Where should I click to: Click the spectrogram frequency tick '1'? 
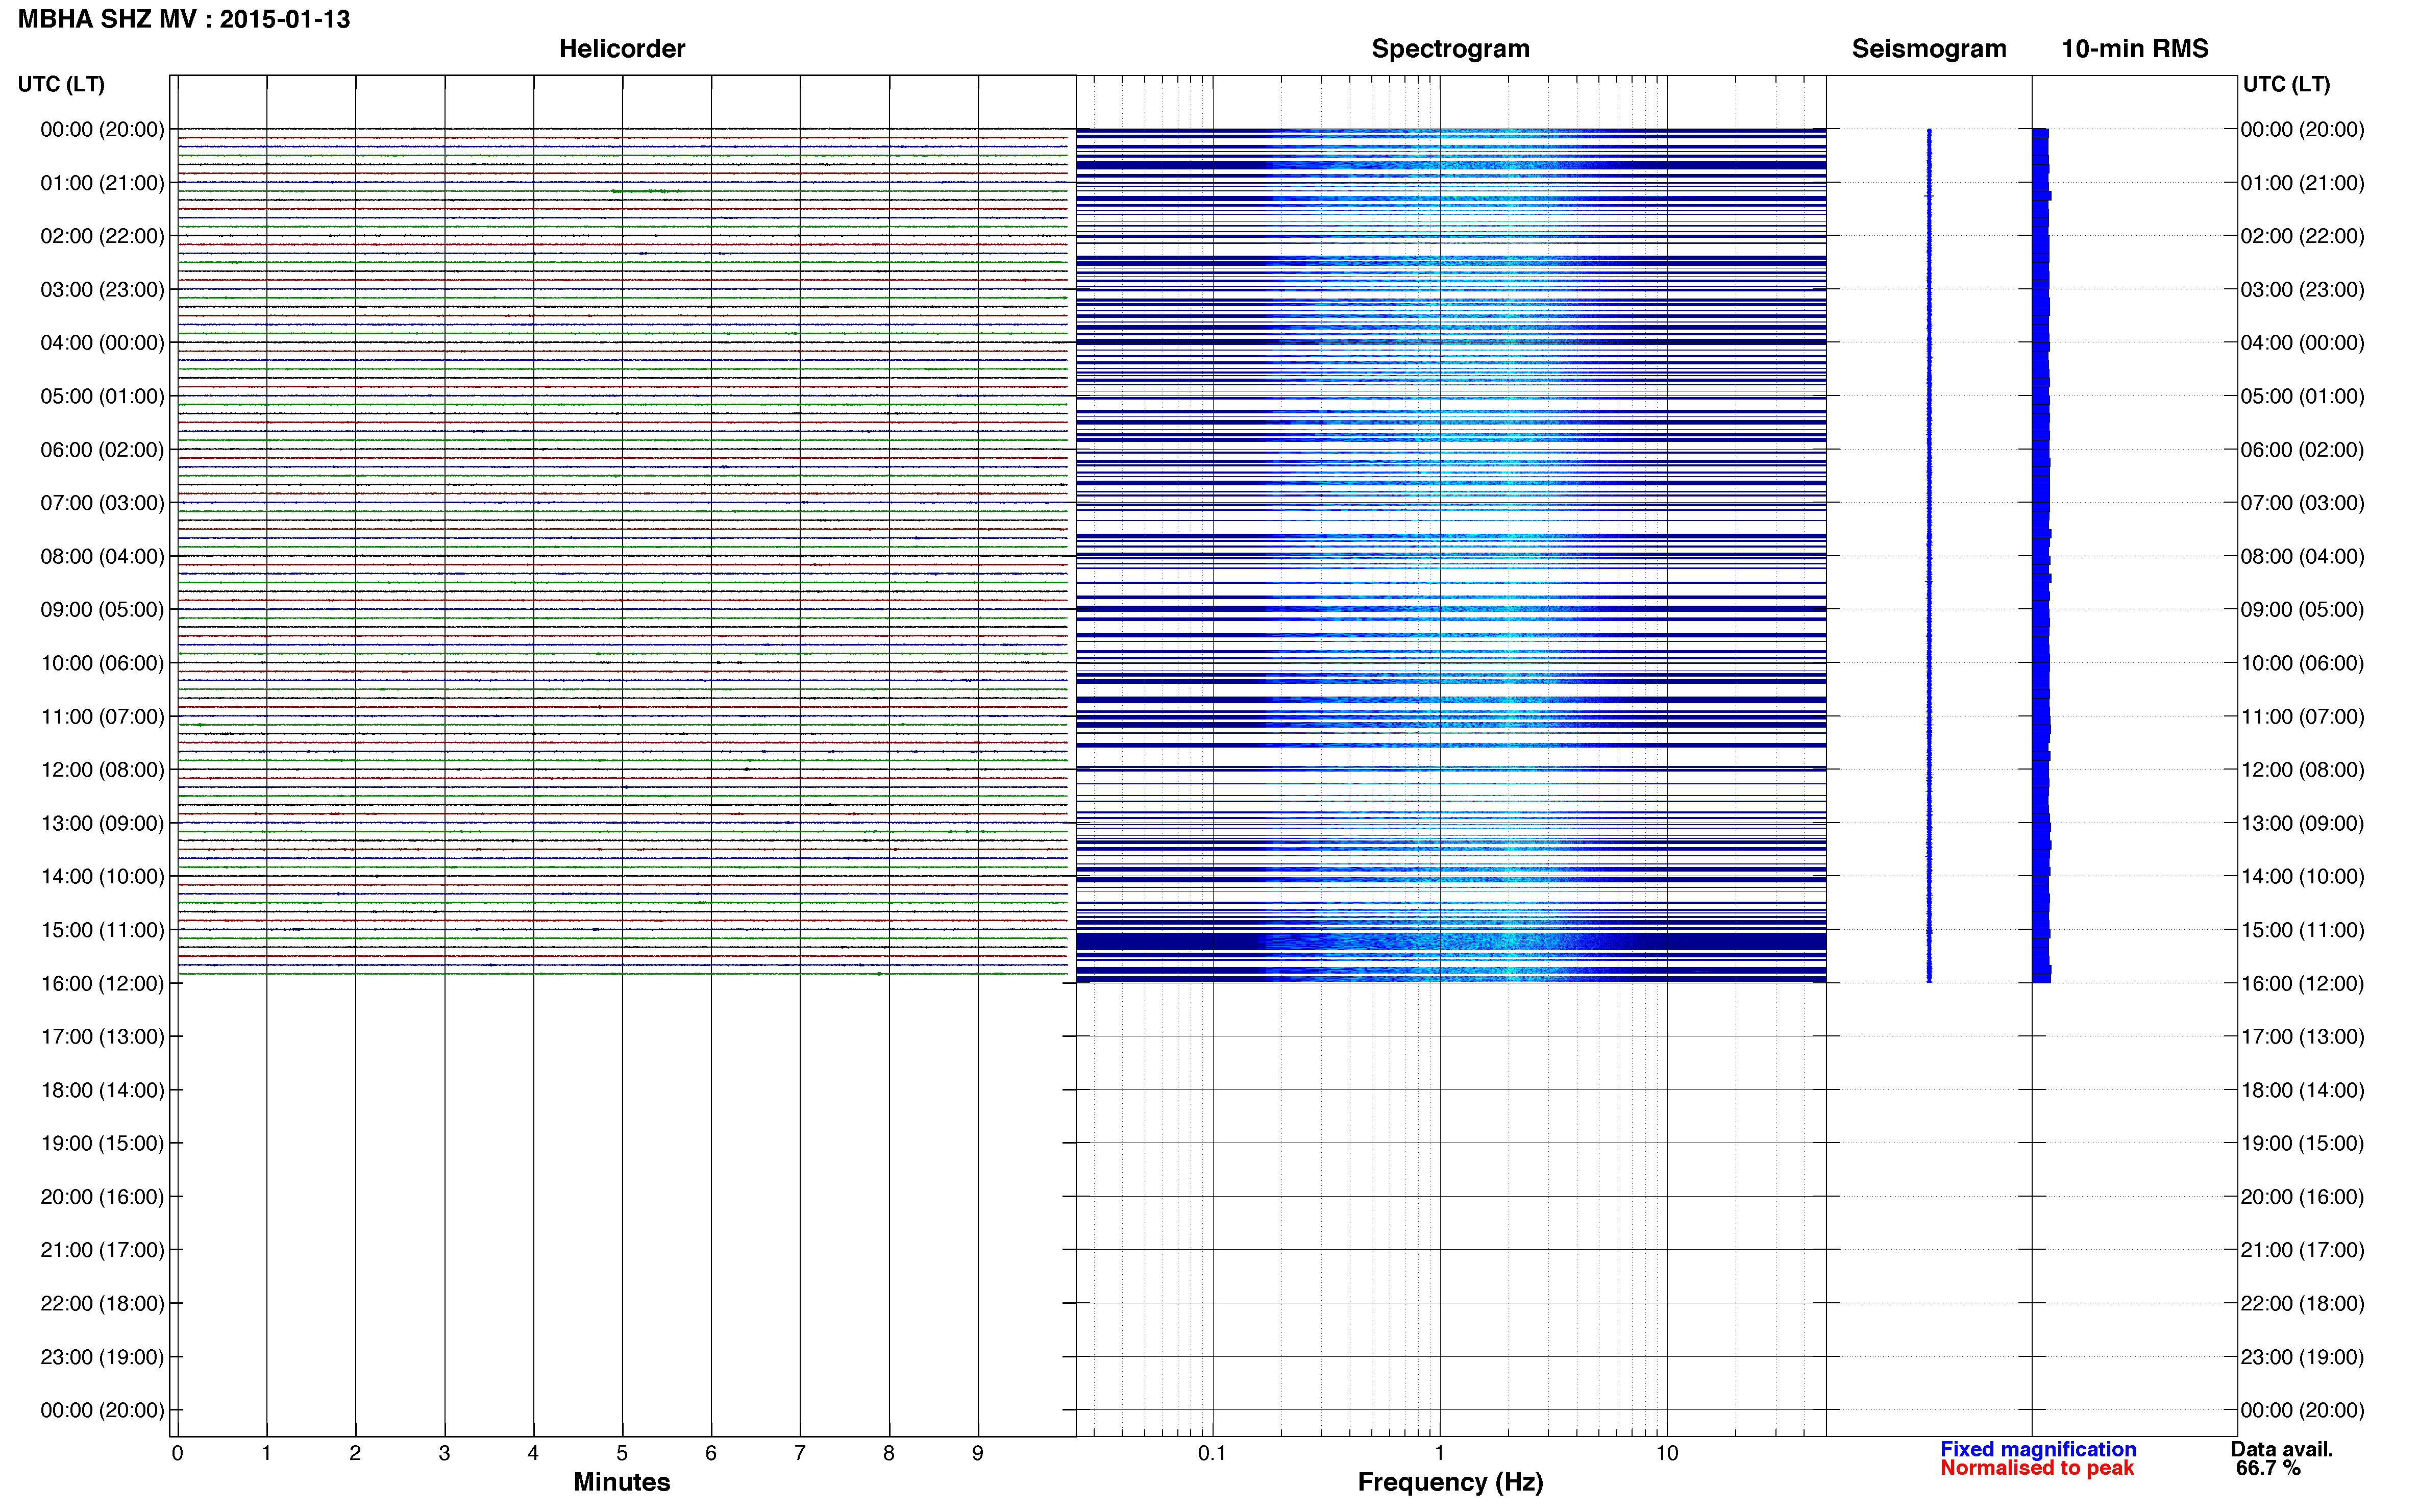coord(1439,1453)
